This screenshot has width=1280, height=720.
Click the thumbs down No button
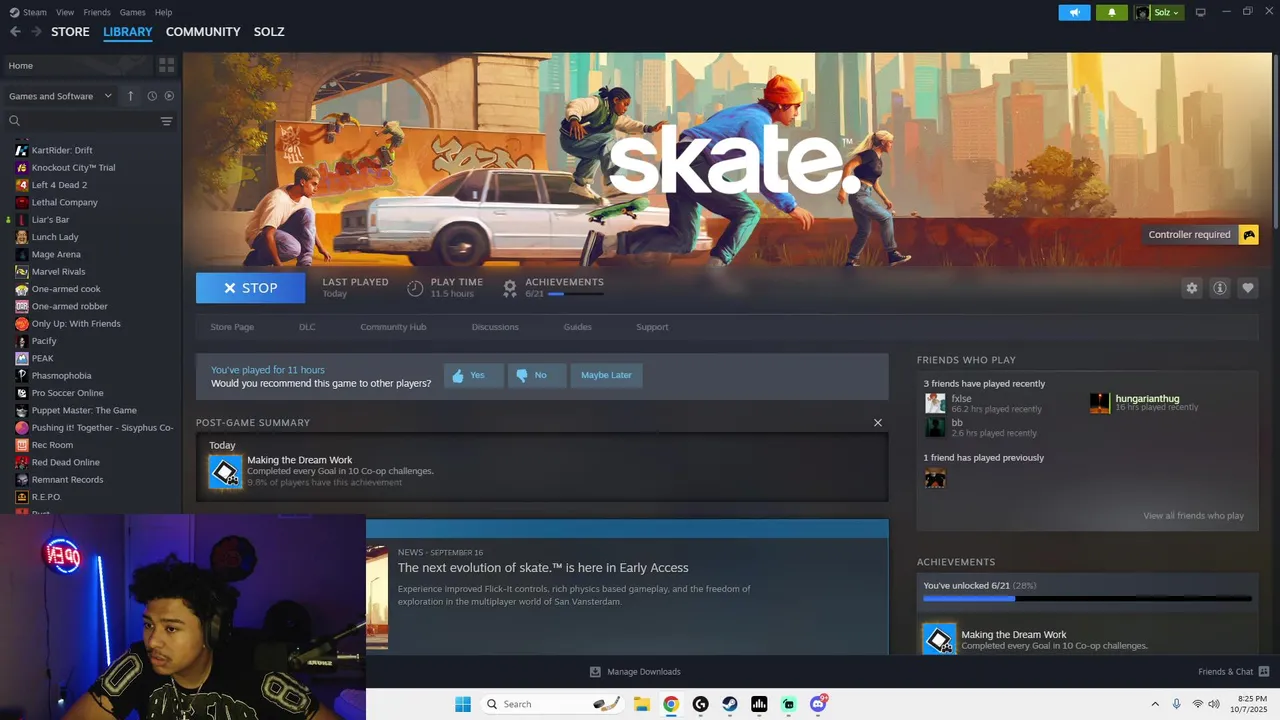pyautogui.click(x=536, y=375)
